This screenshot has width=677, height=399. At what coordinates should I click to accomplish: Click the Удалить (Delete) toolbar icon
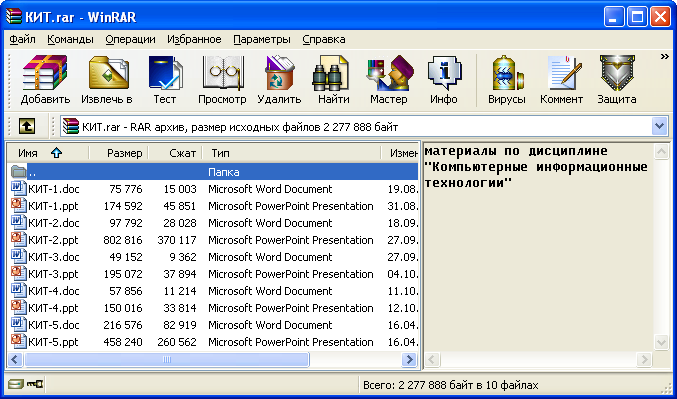(279, 73)
